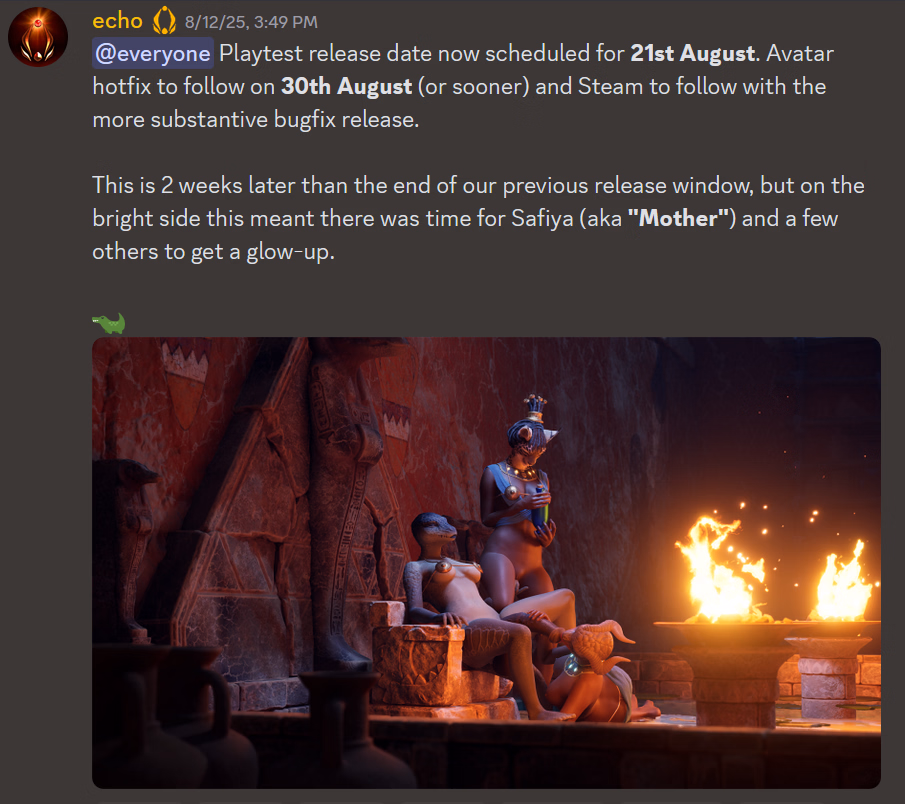Click the word Steam in the message
This screenshot has width=905, height=804.
(611, 87)
